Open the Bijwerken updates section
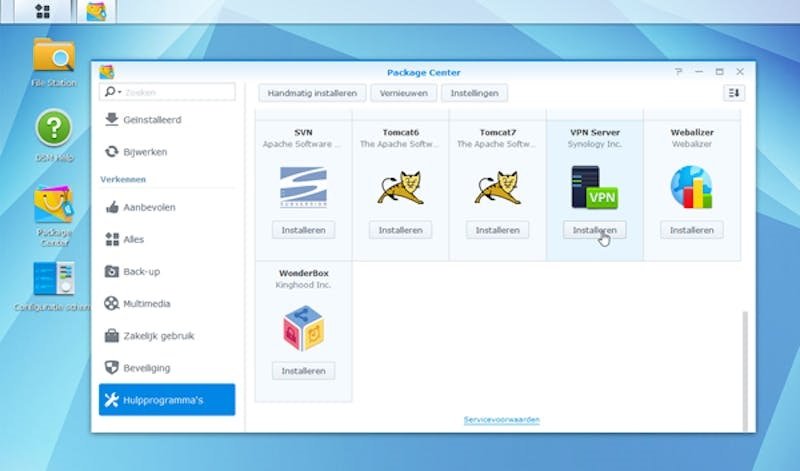Image resolution: width=800 pixels, height=471 pixels. pos(167,152)
